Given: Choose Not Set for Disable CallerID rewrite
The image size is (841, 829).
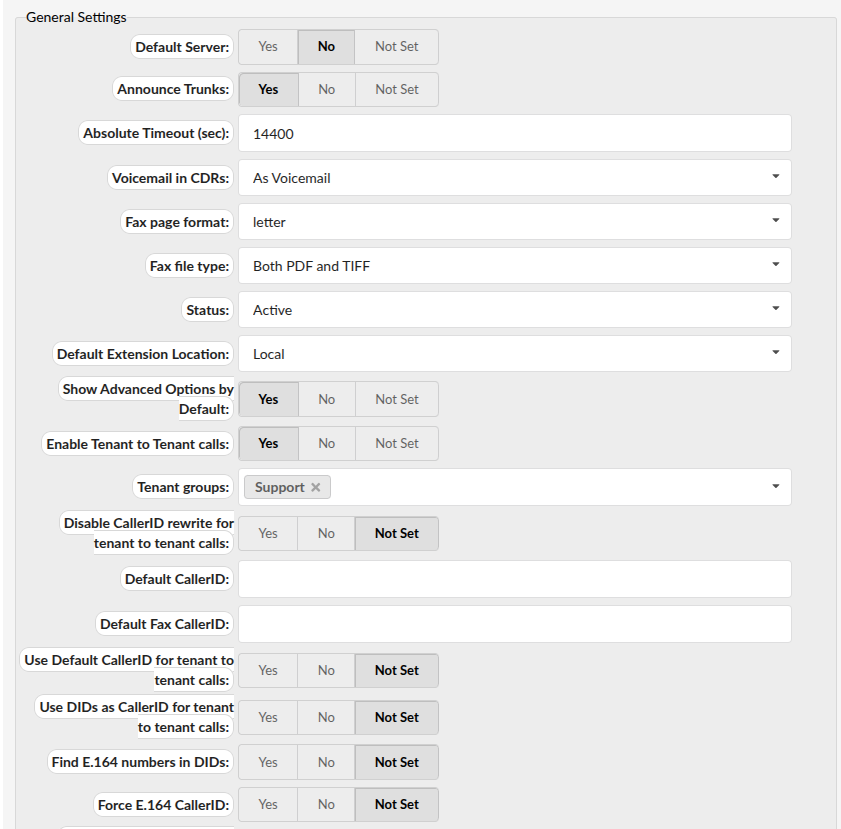Looking at the screenshot, I should coord(396,534).
